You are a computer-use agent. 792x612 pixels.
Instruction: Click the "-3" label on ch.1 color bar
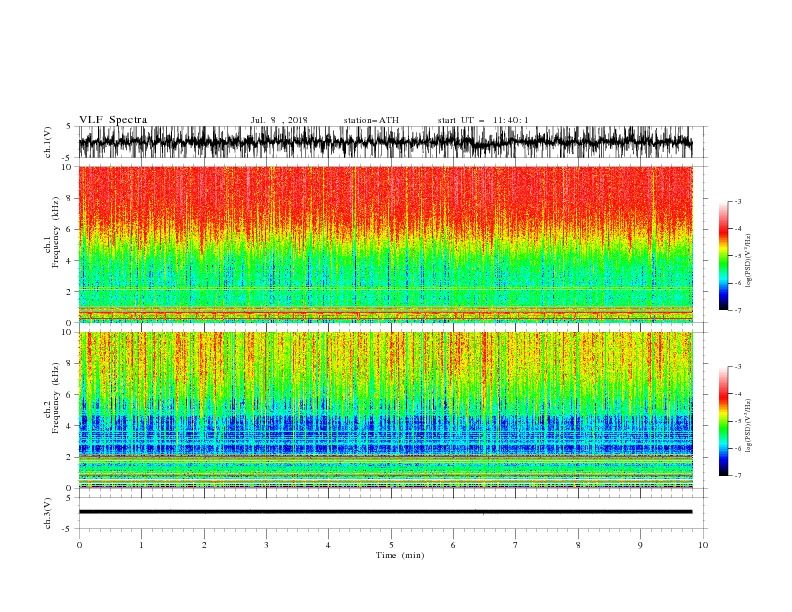point(738,201)
